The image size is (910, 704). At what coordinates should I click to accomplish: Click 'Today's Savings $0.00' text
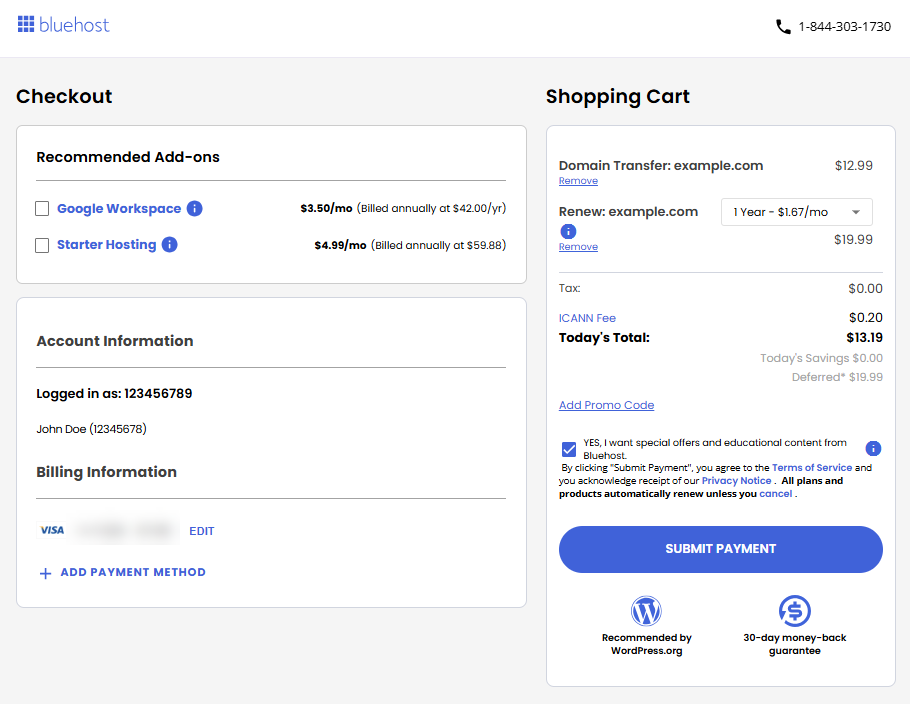[821, 358]
